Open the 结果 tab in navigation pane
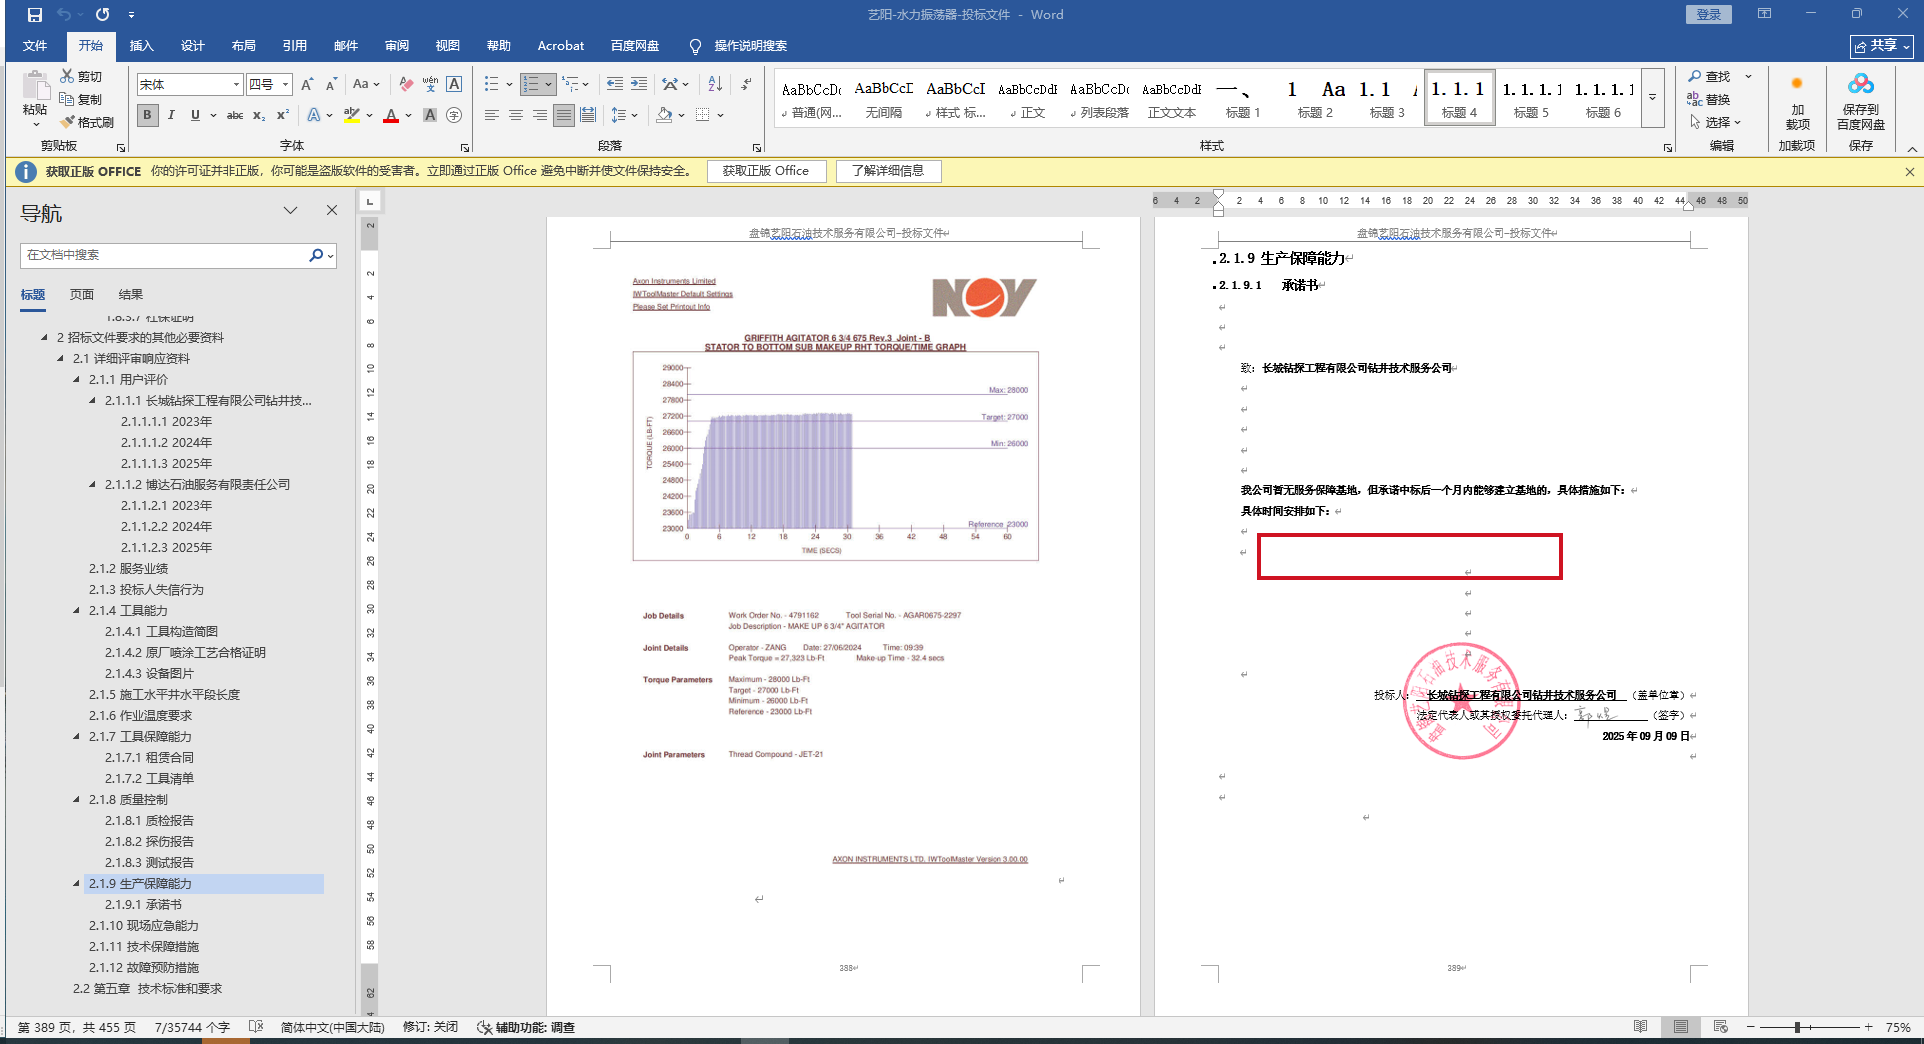This screenshot has width=1924, height=1044. pyautogui.click(x=131, y=294)
